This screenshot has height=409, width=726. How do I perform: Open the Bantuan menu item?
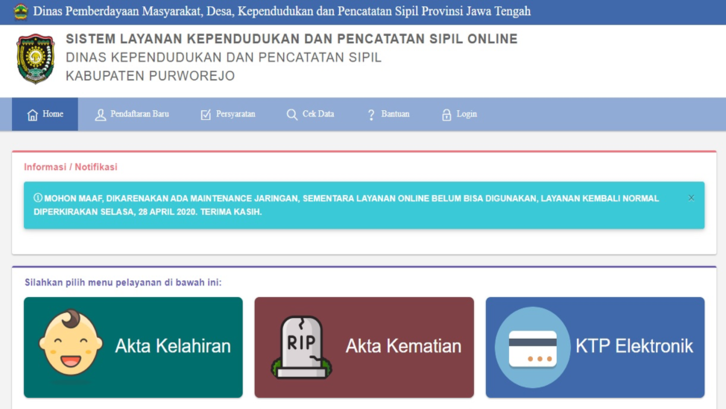(x=388, y=114)
